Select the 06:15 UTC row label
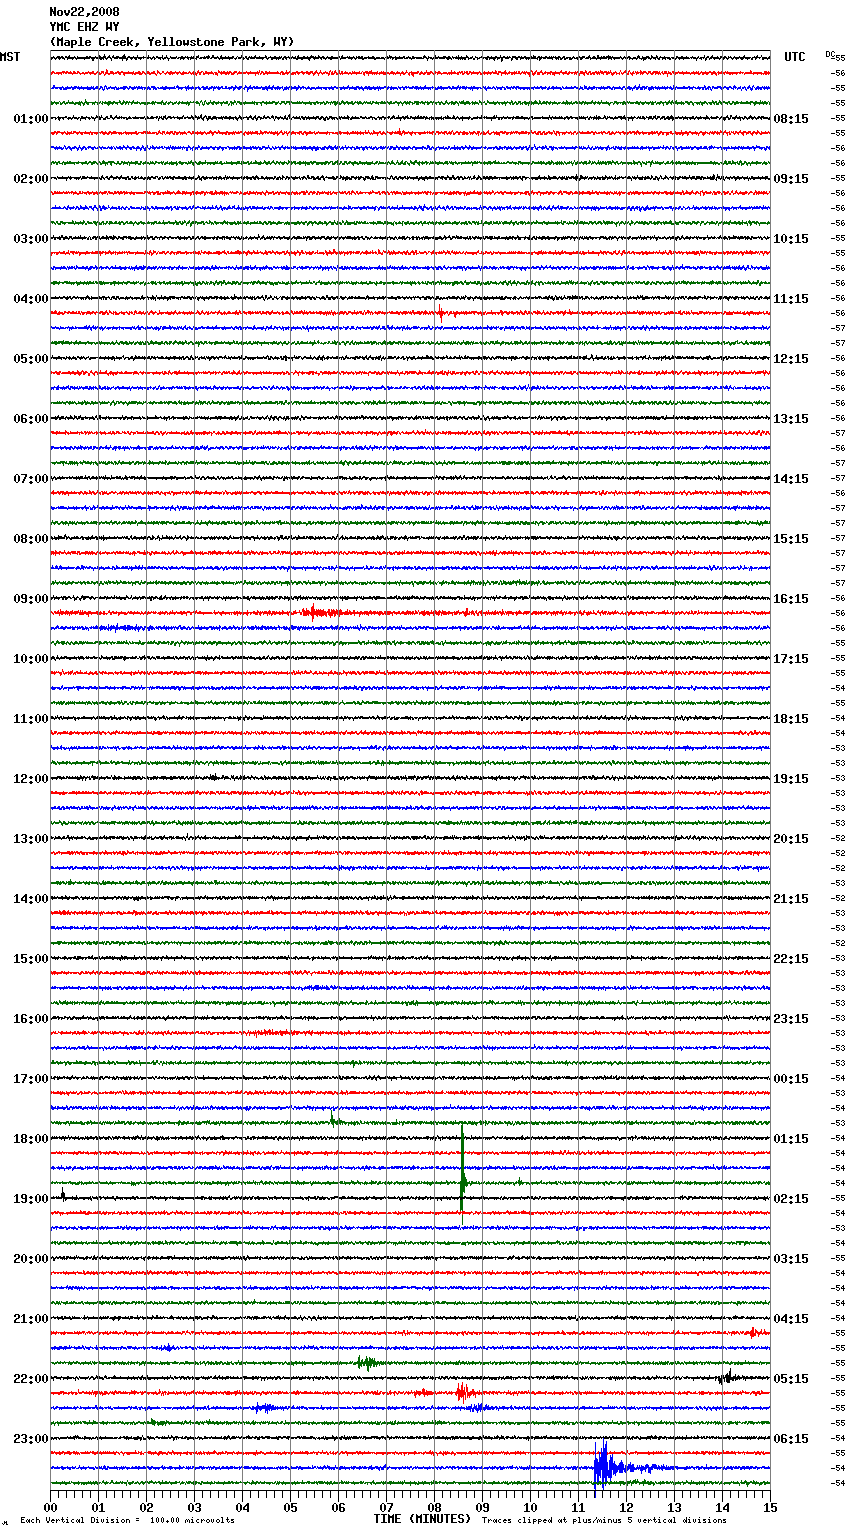Image resolution: width=850 pixels, height=1534 pixels. pyautogui.click(x=791, y=1439)
